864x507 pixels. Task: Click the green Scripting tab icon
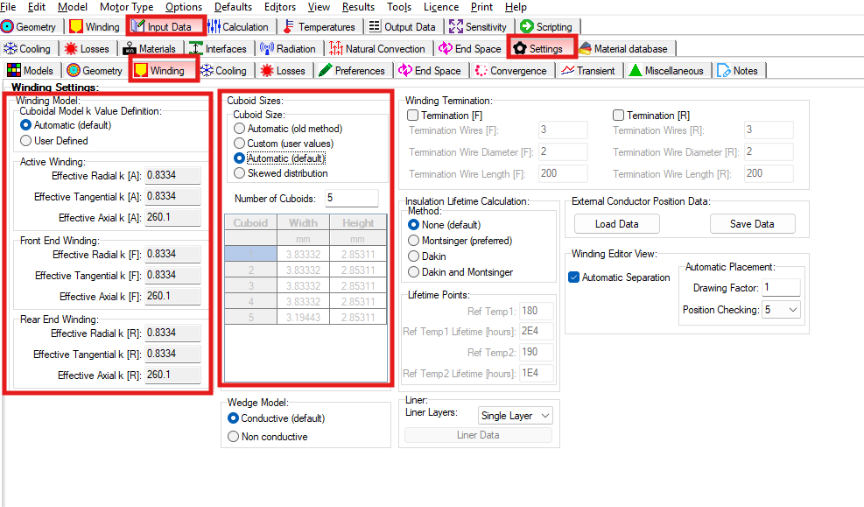coord(526,27)
